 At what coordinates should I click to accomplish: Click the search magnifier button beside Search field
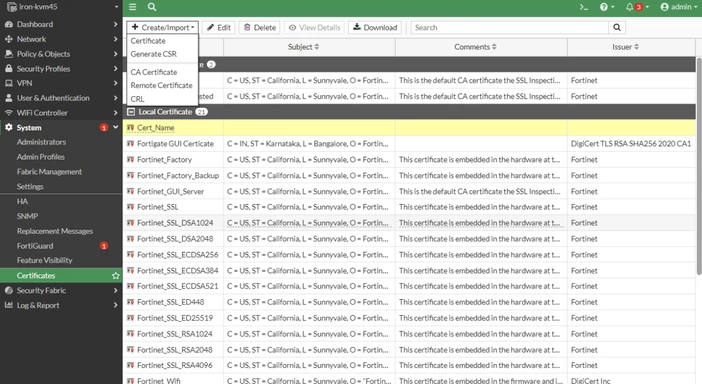(x=616, y=27)
